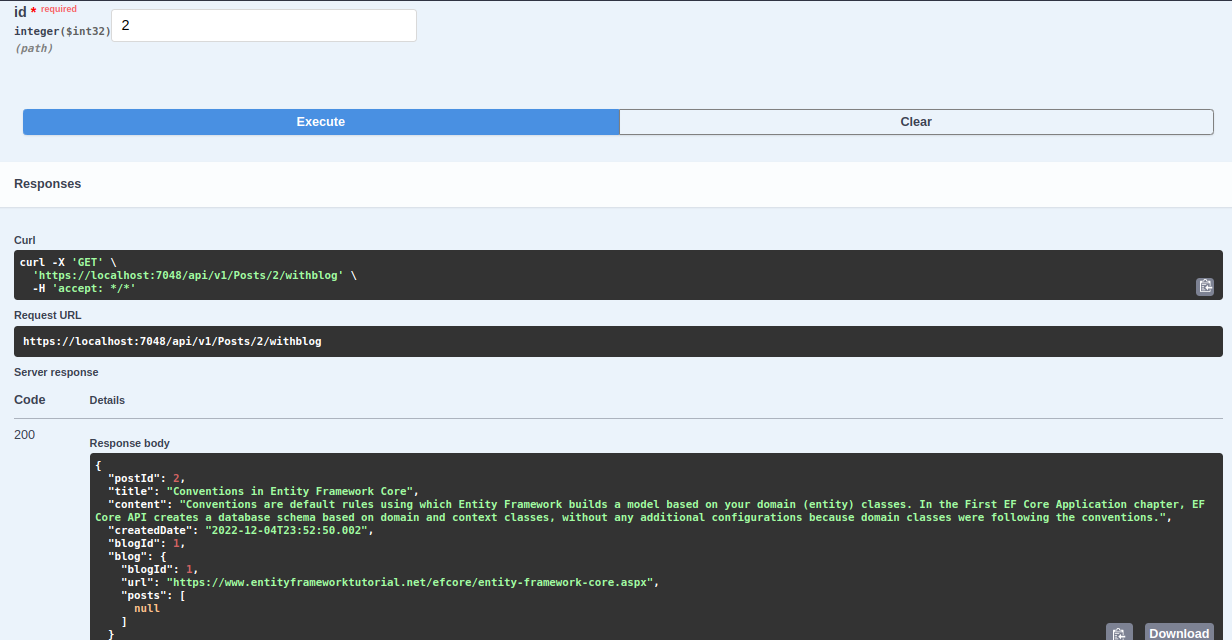Image resolution: width=1232 pixels, height=640 pixels.
Task: Click the Response body label
Action: (x=129, y=442)
